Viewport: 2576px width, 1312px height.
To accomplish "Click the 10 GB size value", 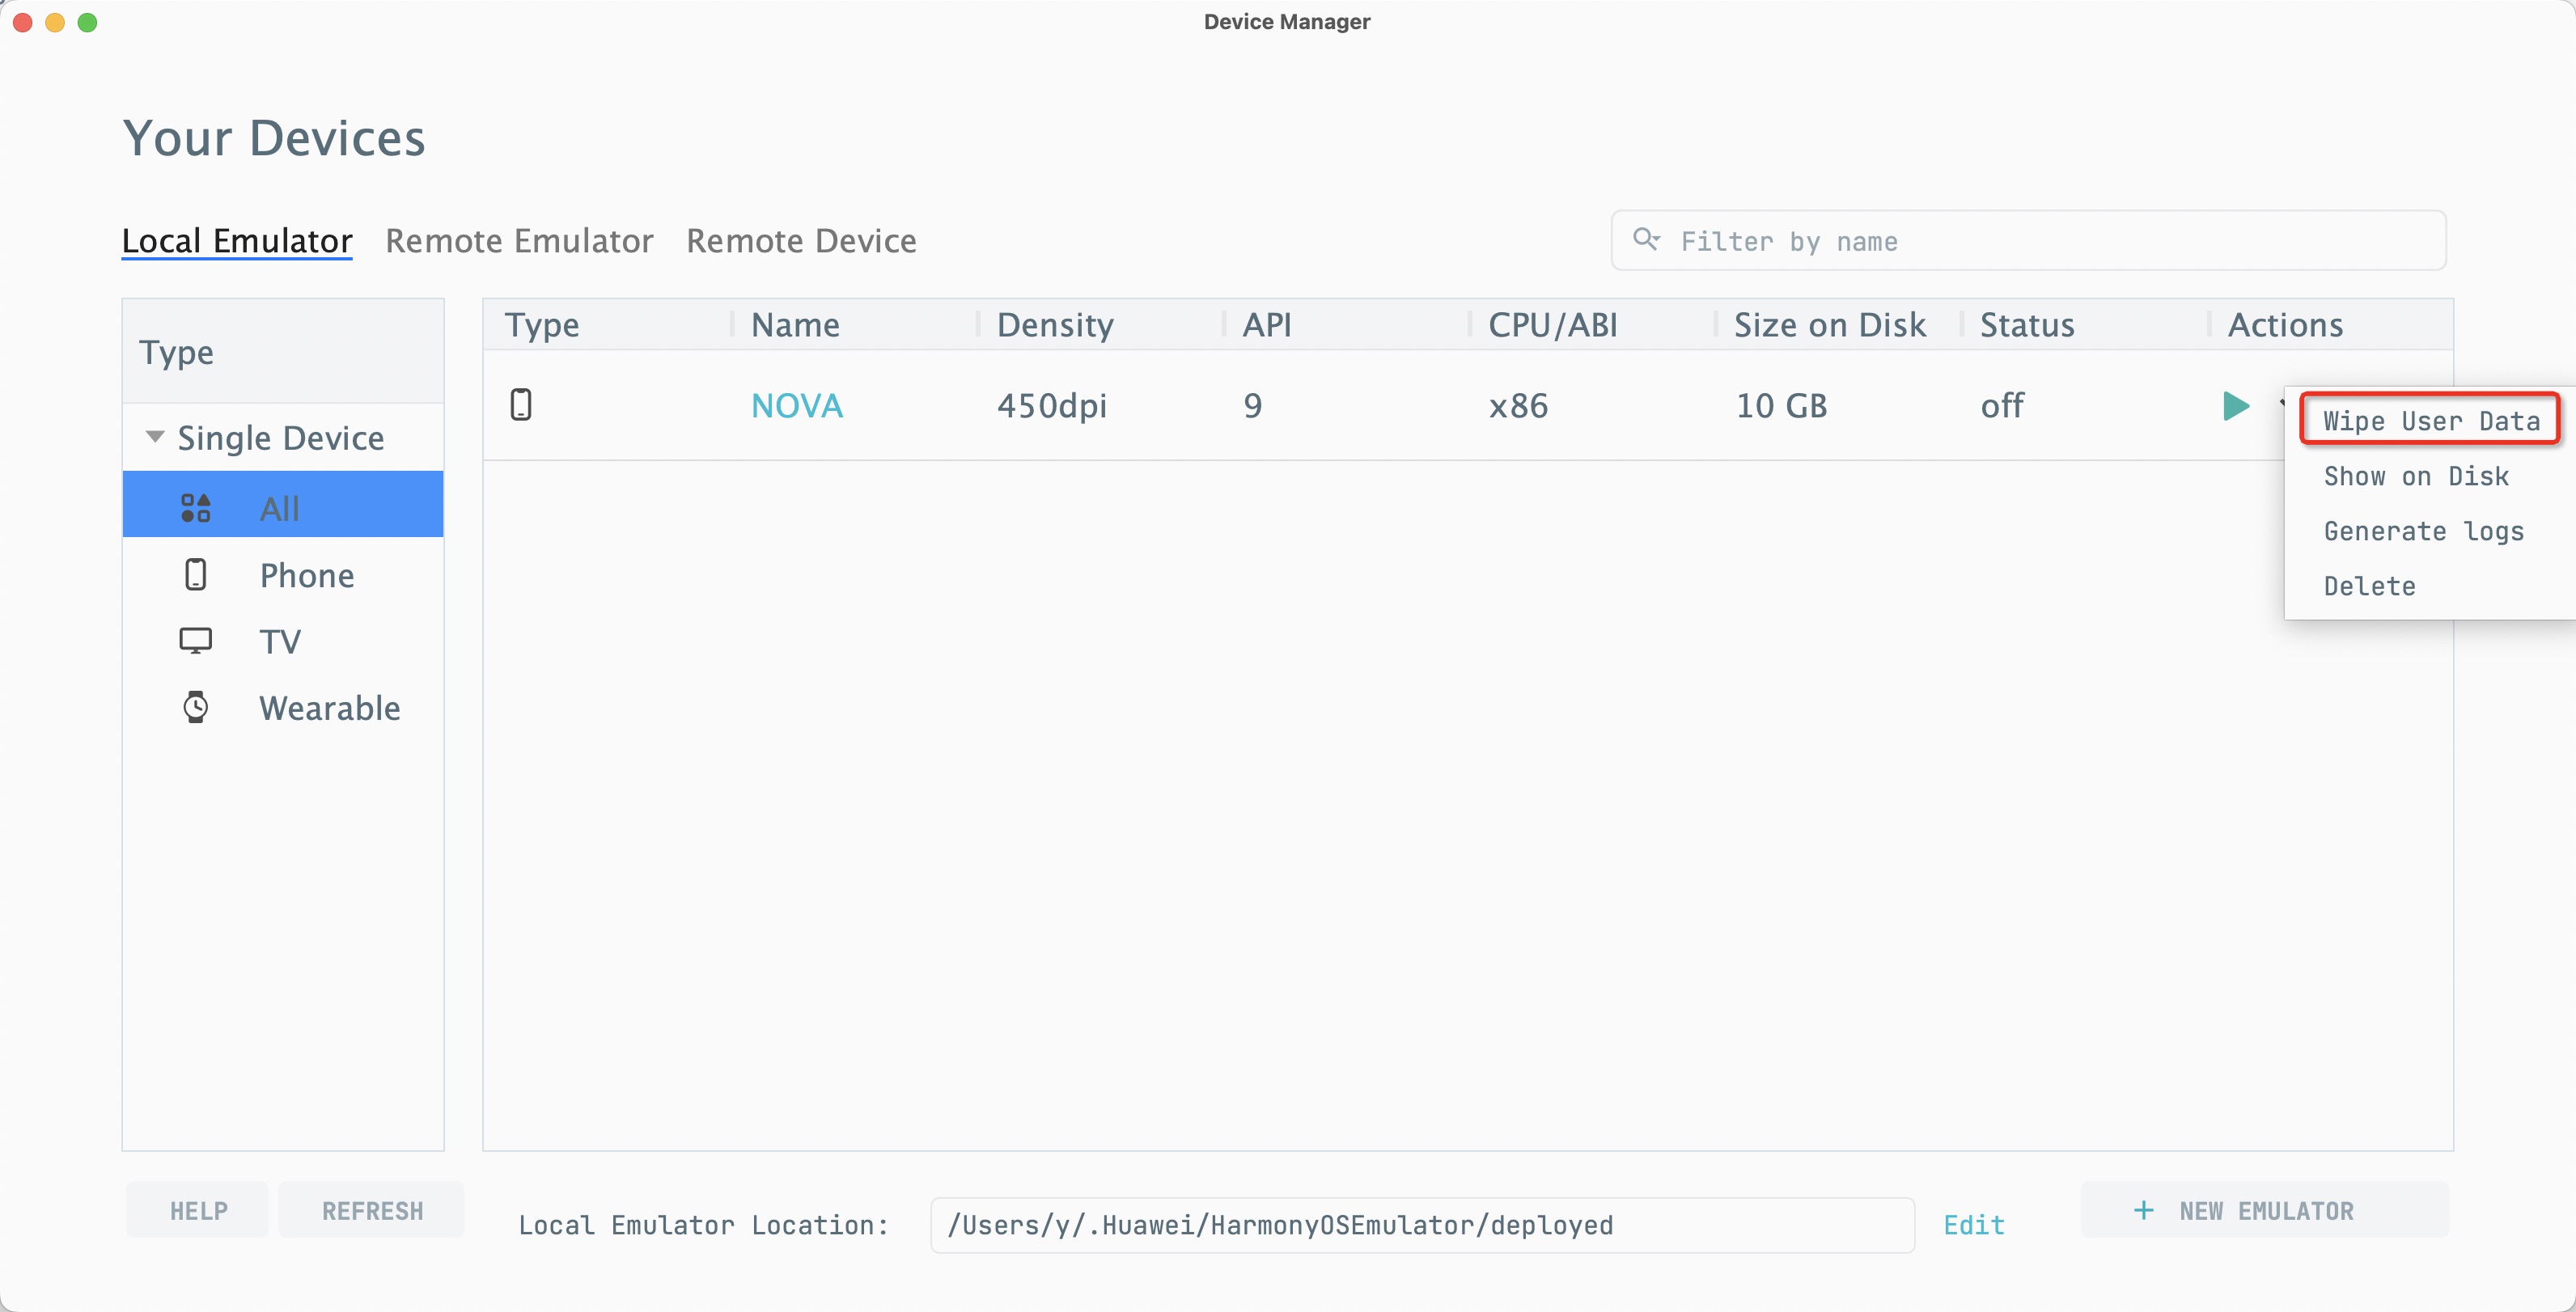I will [x=1781, y=406].
